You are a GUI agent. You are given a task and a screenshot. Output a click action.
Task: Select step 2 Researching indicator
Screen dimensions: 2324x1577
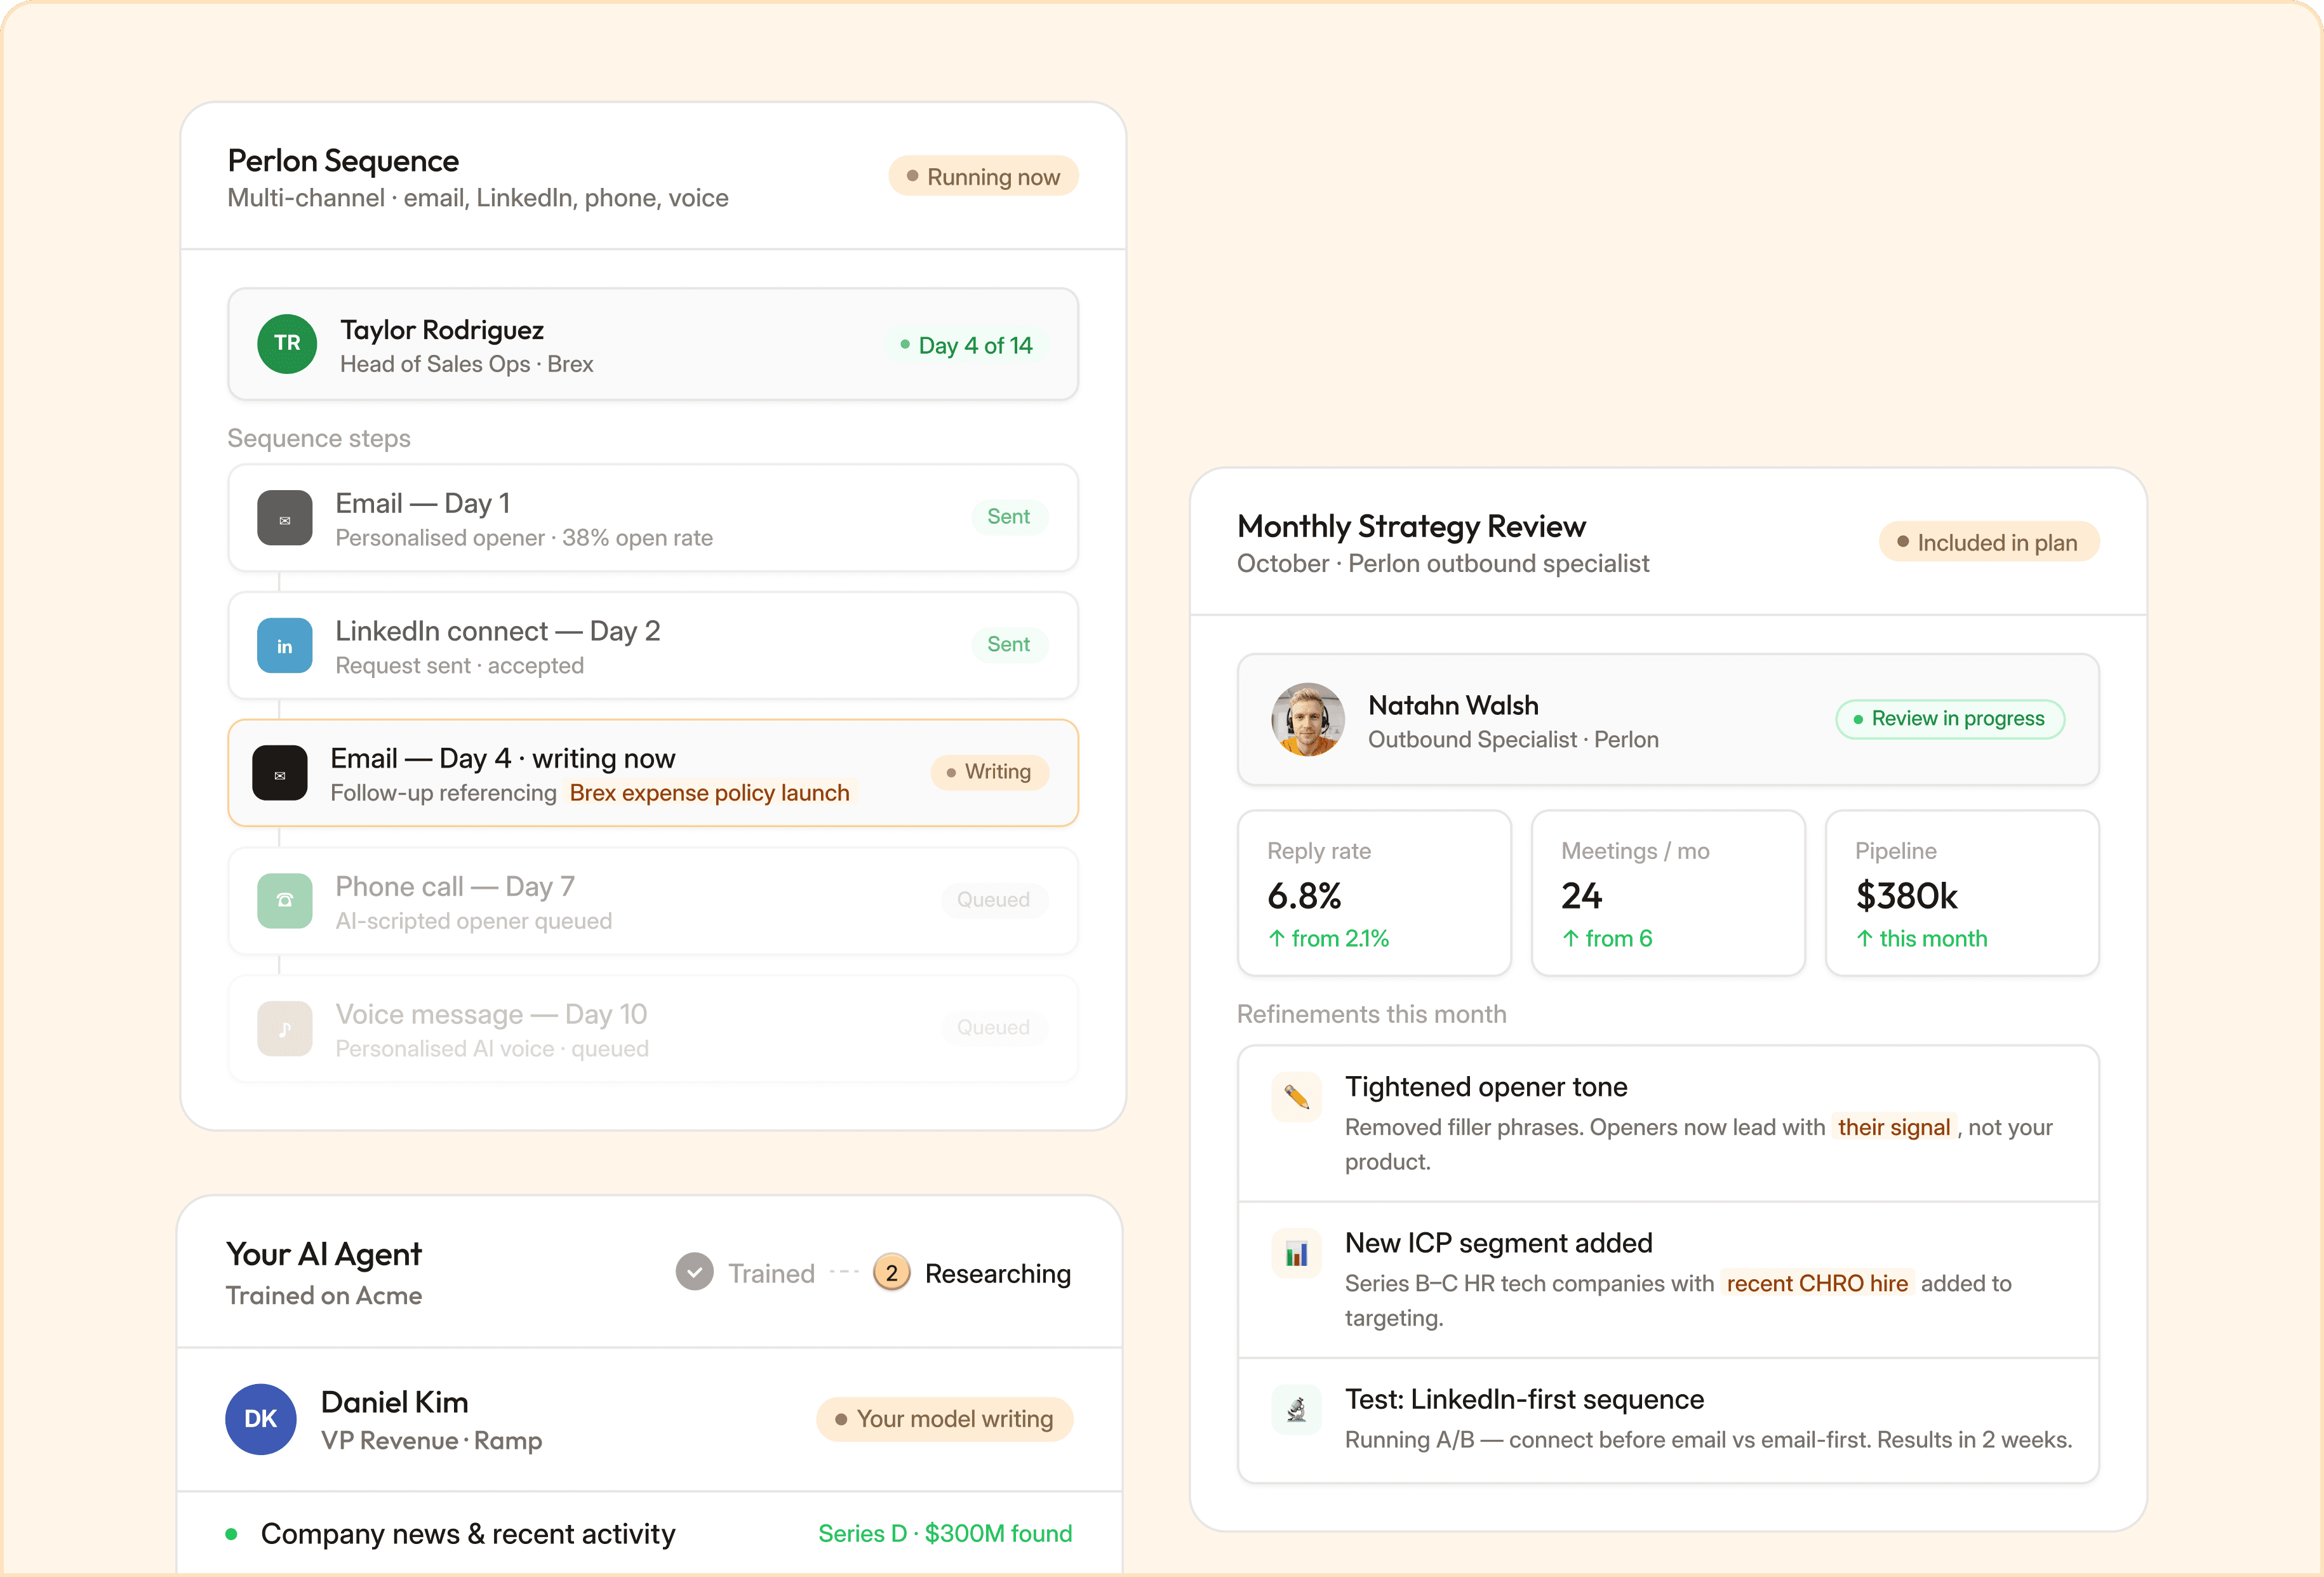tap(891, 1272)
